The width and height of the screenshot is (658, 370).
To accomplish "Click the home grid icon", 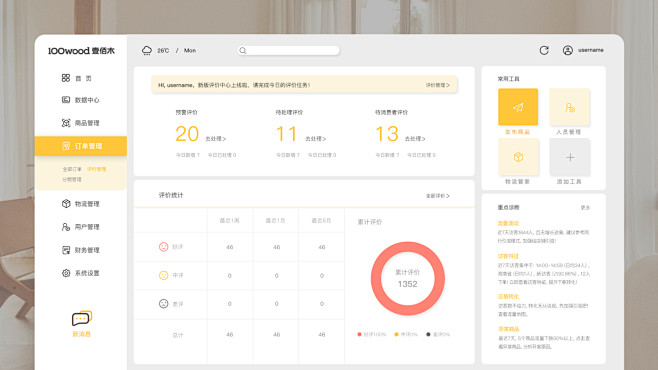I will click(x=66, y=78).
